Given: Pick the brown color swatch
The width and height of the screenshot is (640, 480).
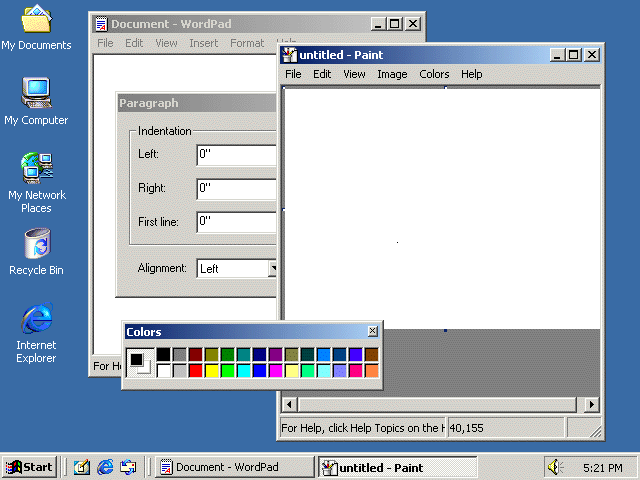Looking at the screenshot, I should (x=371, y=354).
